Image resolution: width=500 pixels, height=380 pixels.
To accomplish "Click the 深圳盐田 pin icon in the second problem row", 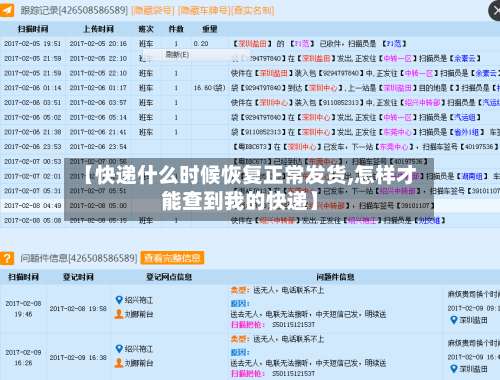I will [x=453, y=369].
